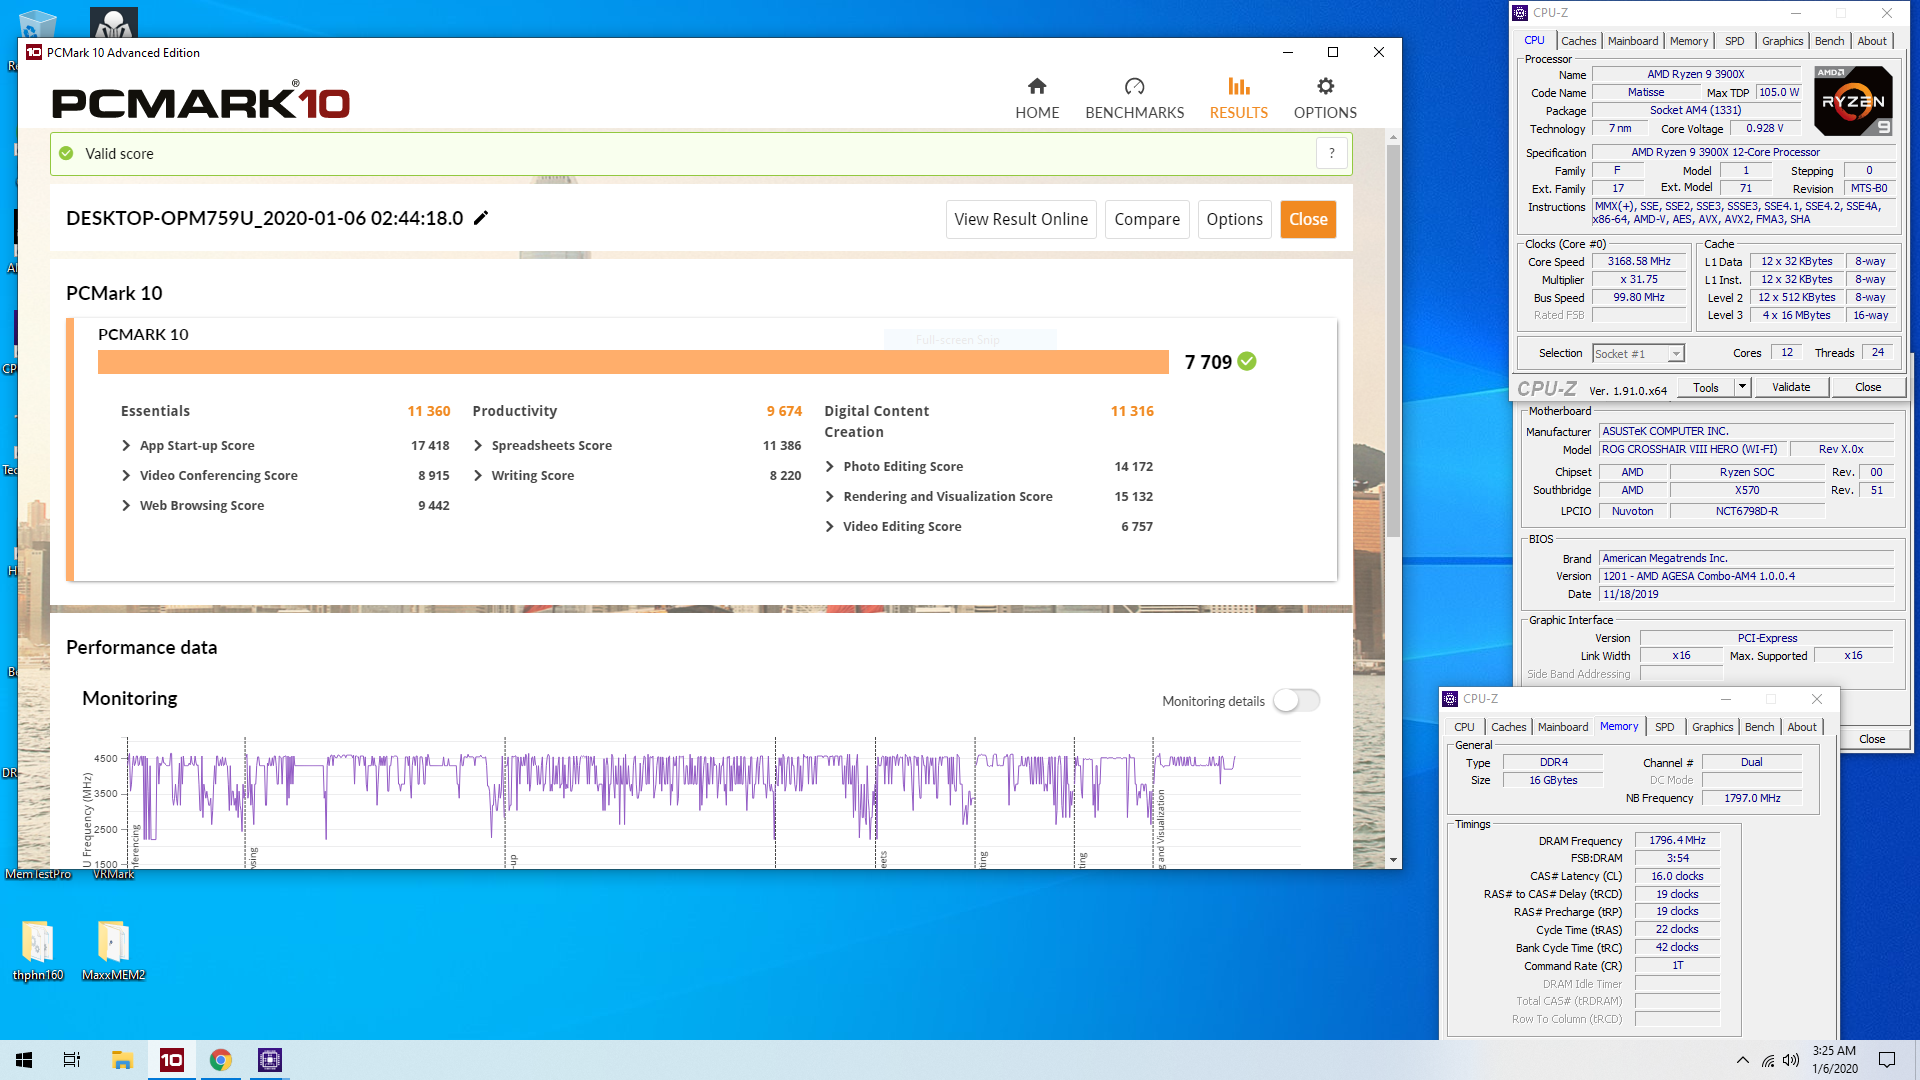Open Graphics tab in lower CPU-Z window
Viewport: 1920px width, 1080px height.
click(1712, 727)
